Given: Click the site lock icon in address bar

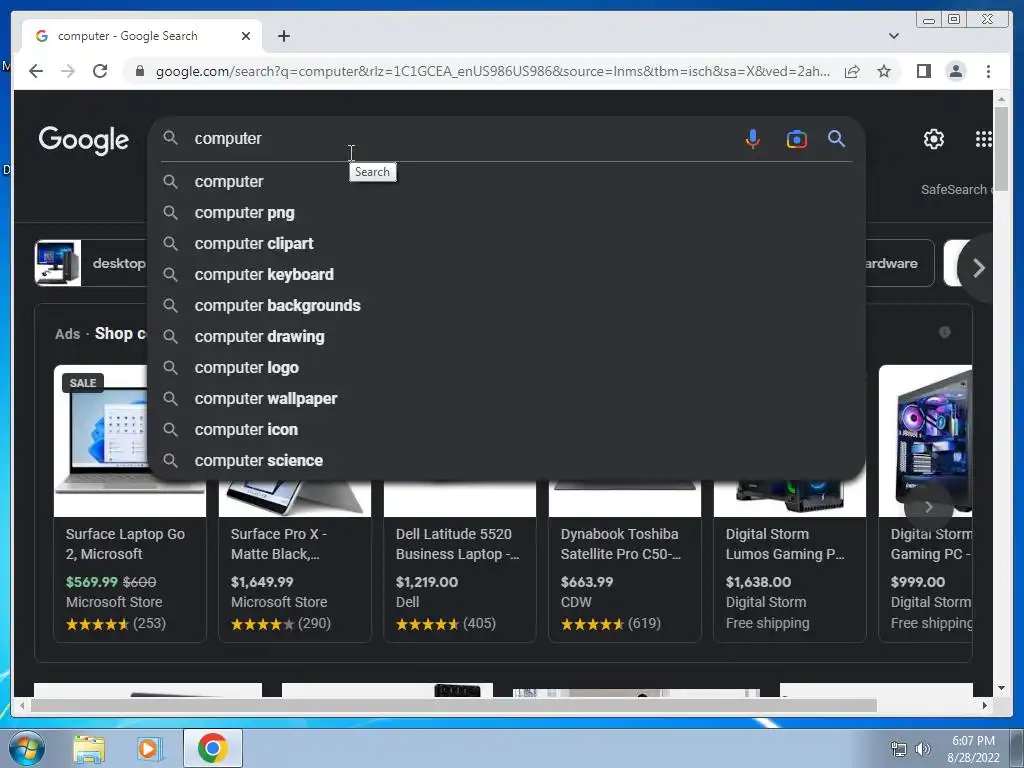Looking at the screenshot, I should [139, 71].
